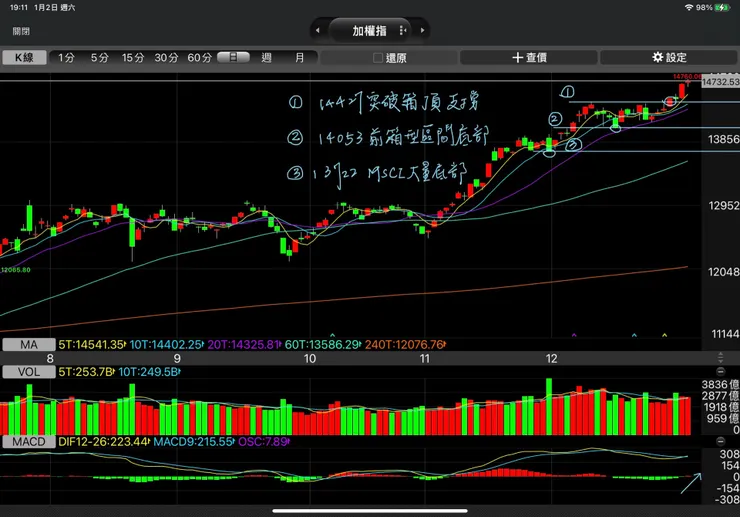Image resolution: width=740 pixels, height=517 pixels.
Task: Tap the 12048 price axis label
Action: [x=723, y=272]
